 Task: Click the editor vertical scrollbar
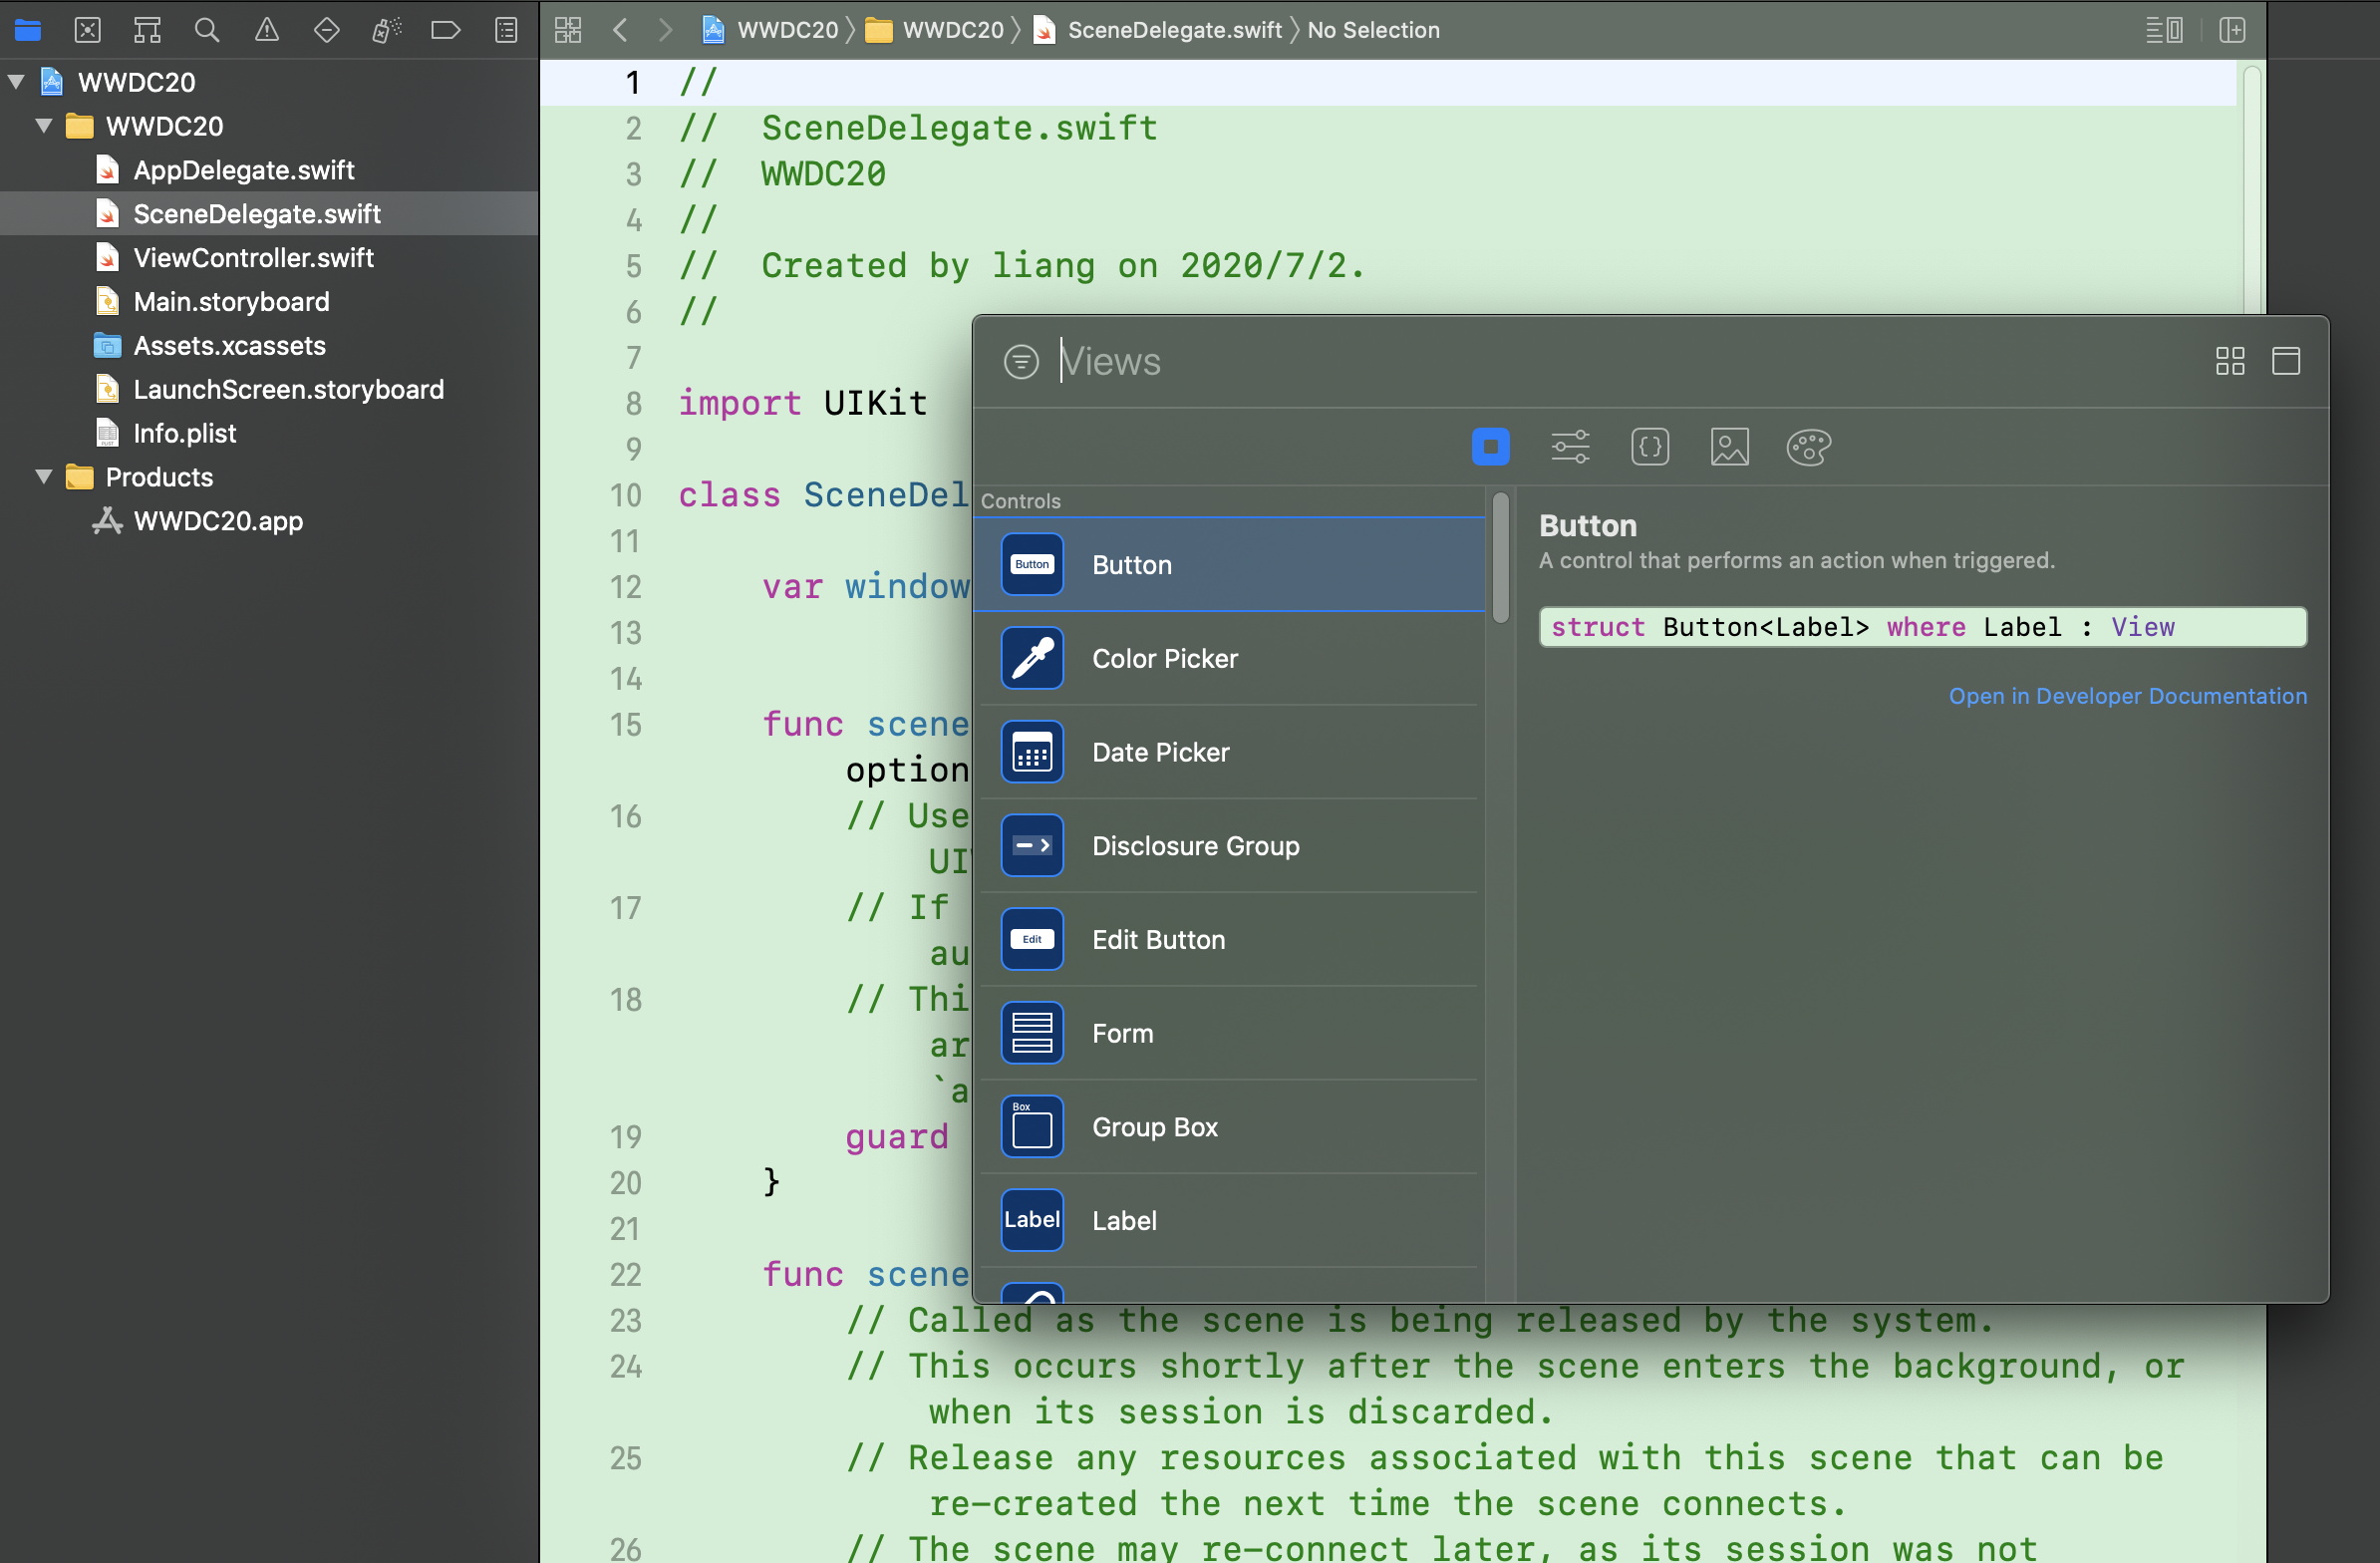tap(2252, 190)
